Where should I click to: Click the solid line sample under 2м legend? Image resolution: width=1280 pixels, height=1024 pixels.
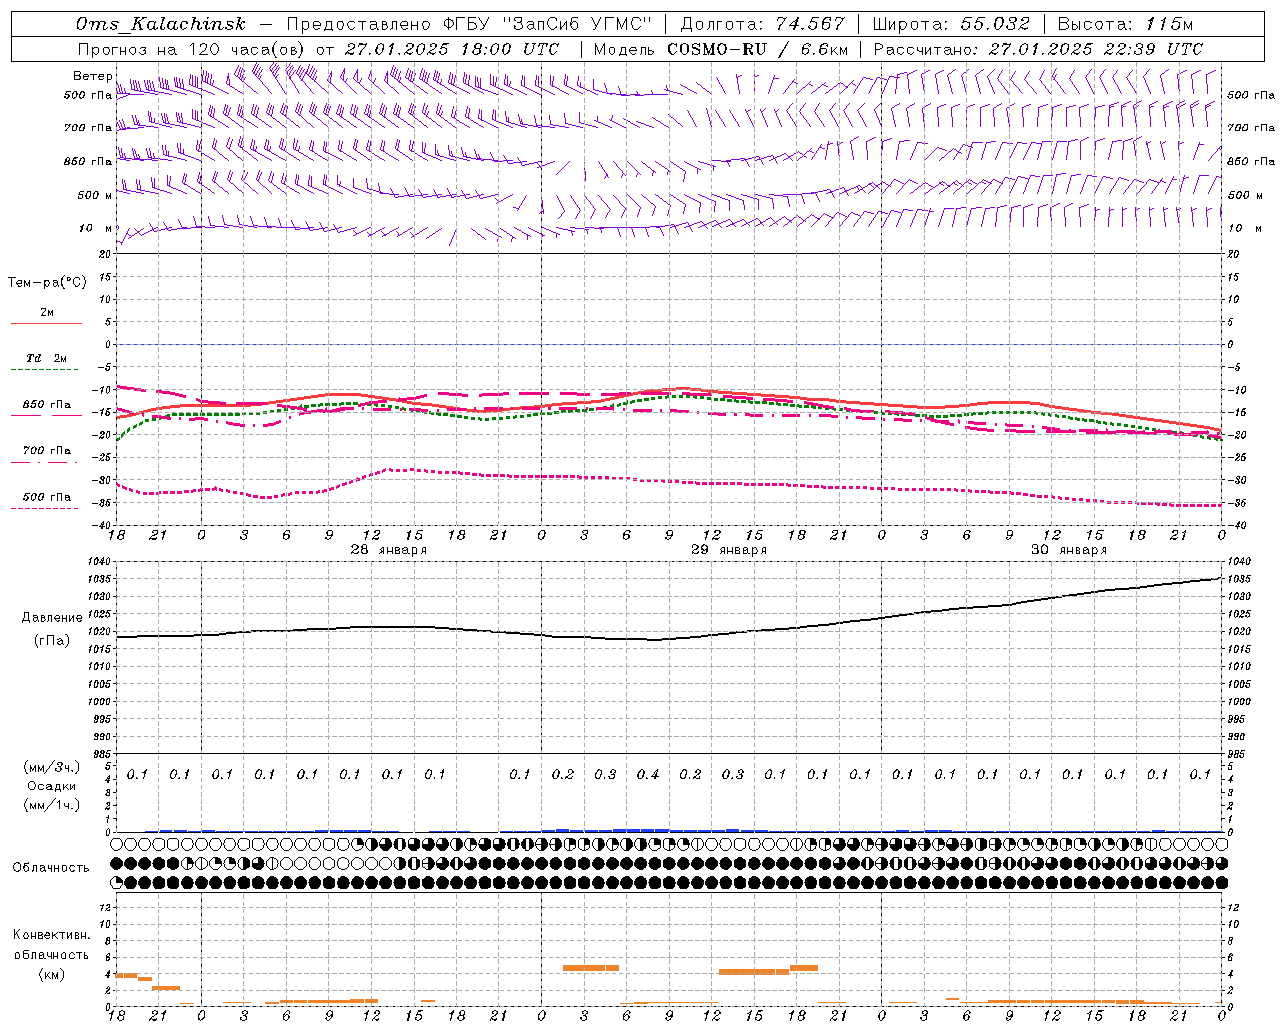click(46, 323)
